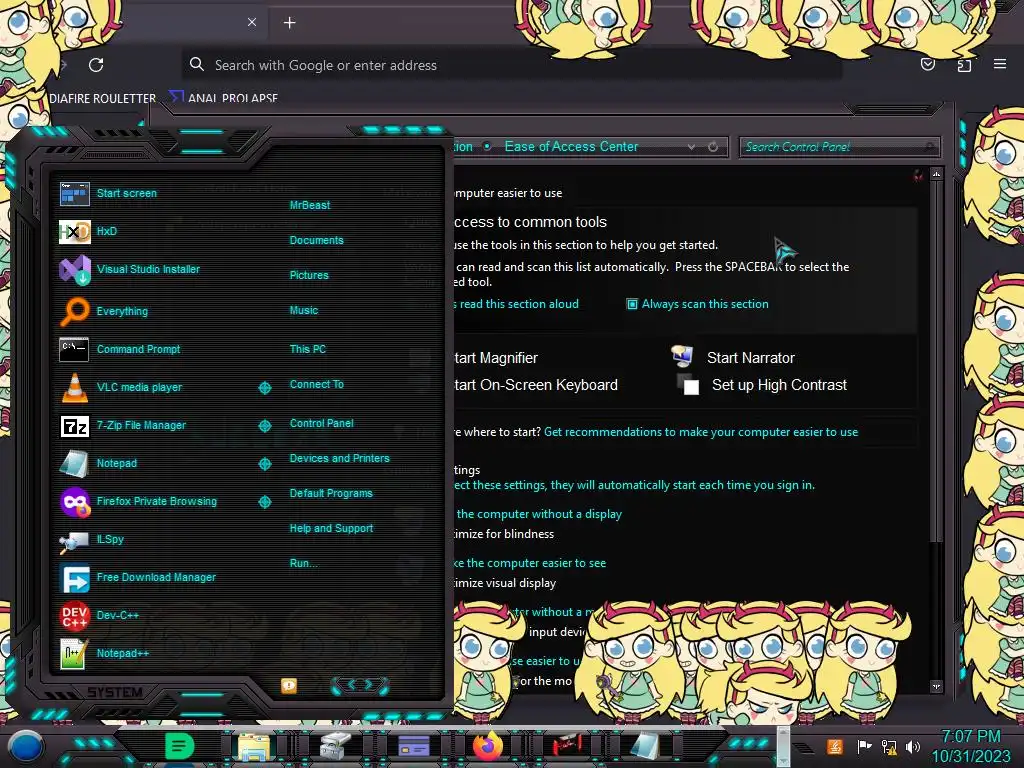Open This PC

[308, 349]
